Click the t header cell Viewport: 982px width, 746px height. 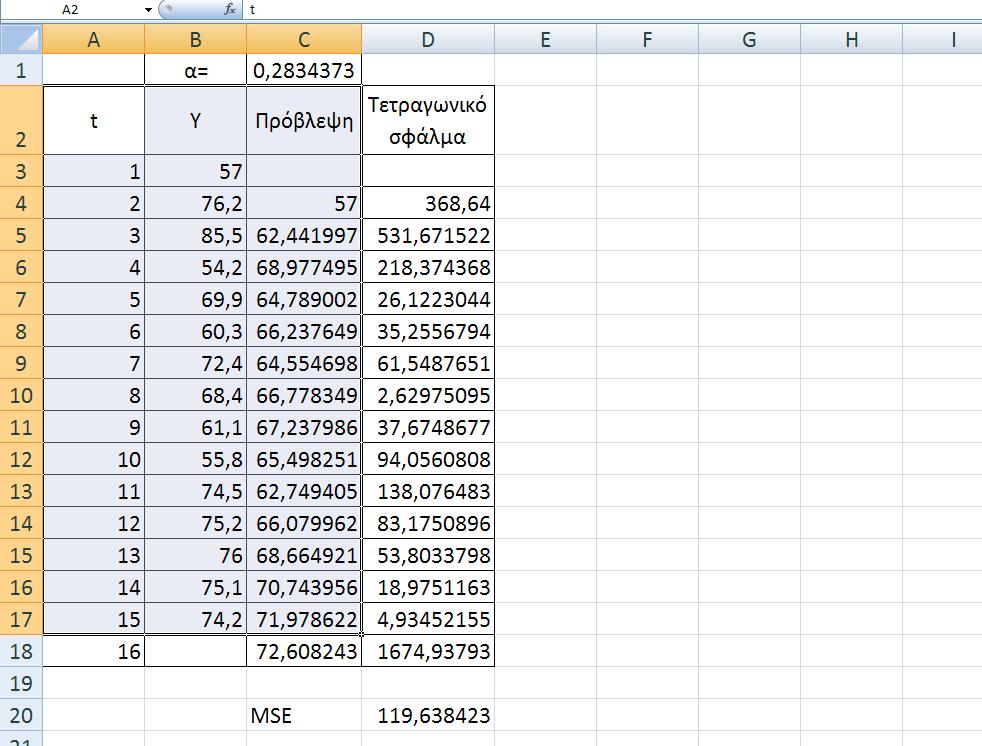tap(93, 120)
